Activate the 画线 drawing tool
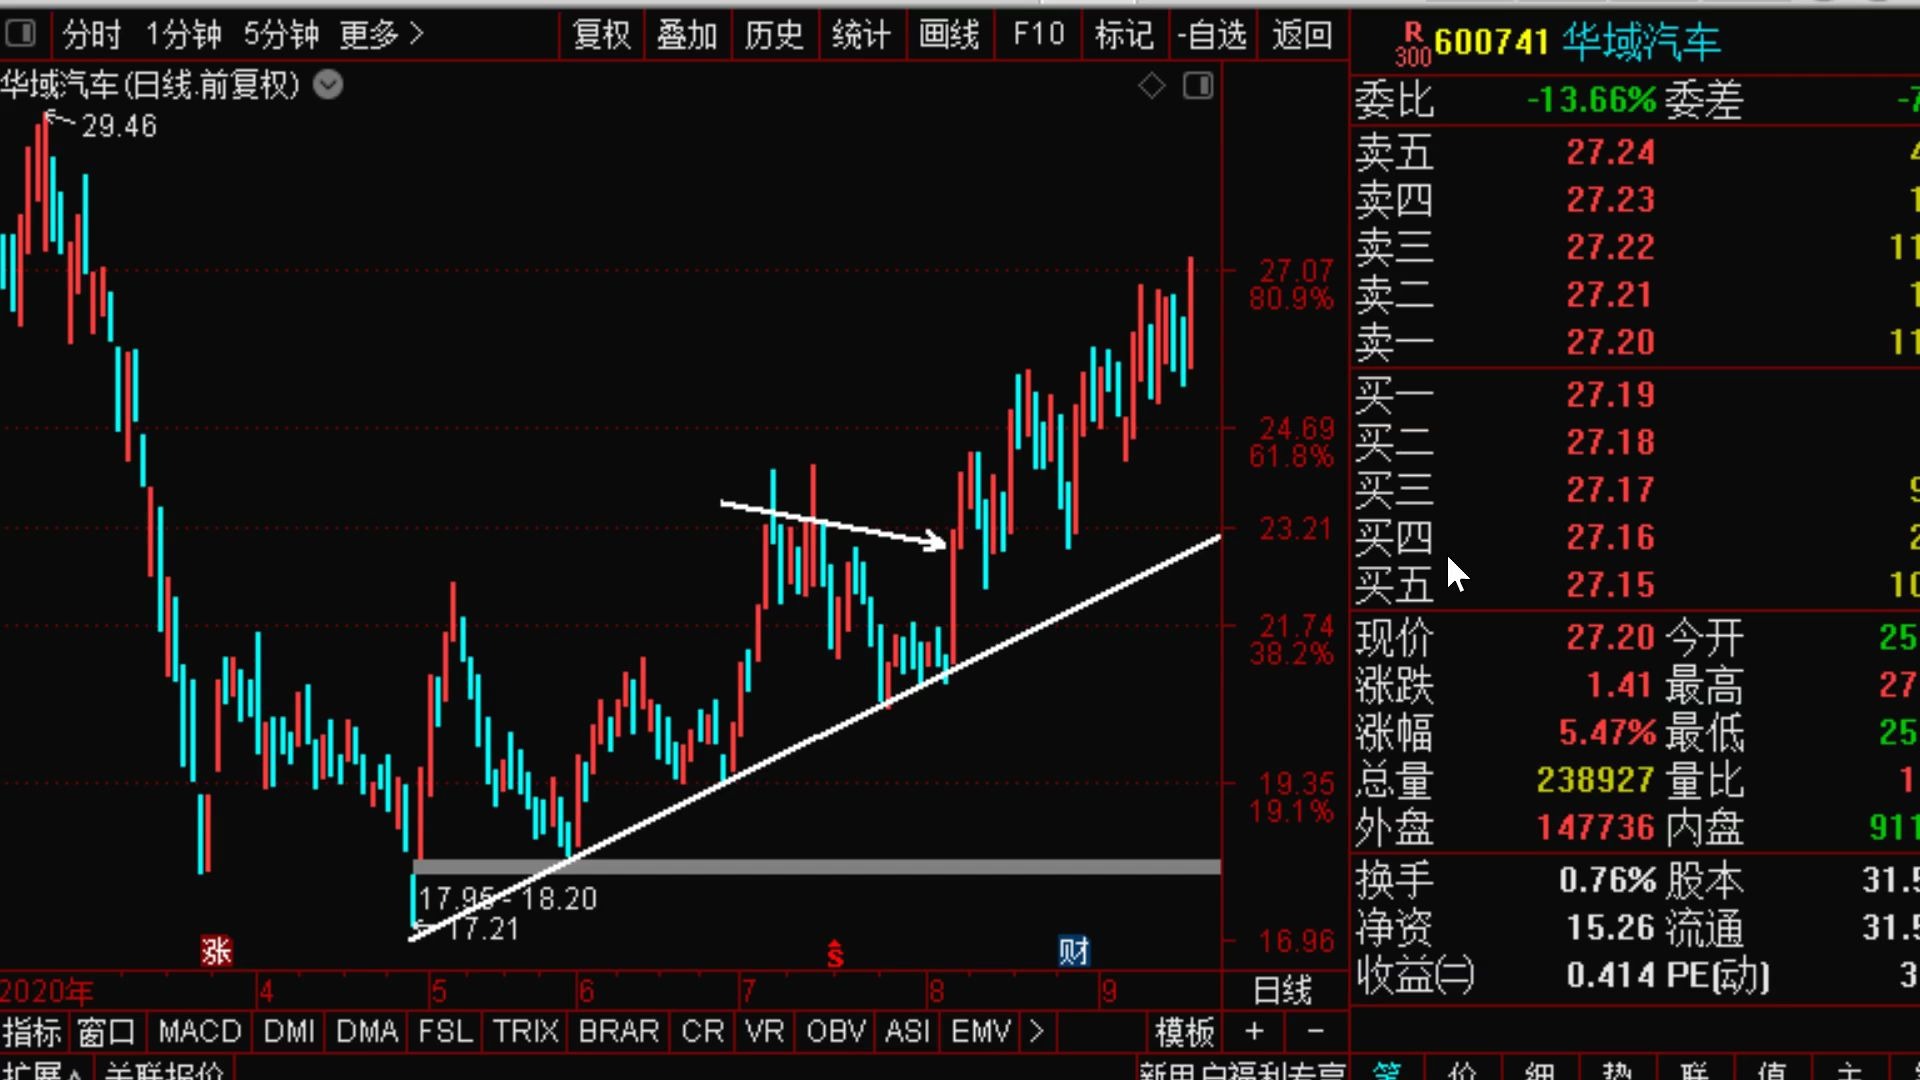This screenshot has height=1080, width=1920. click(949, 35)
